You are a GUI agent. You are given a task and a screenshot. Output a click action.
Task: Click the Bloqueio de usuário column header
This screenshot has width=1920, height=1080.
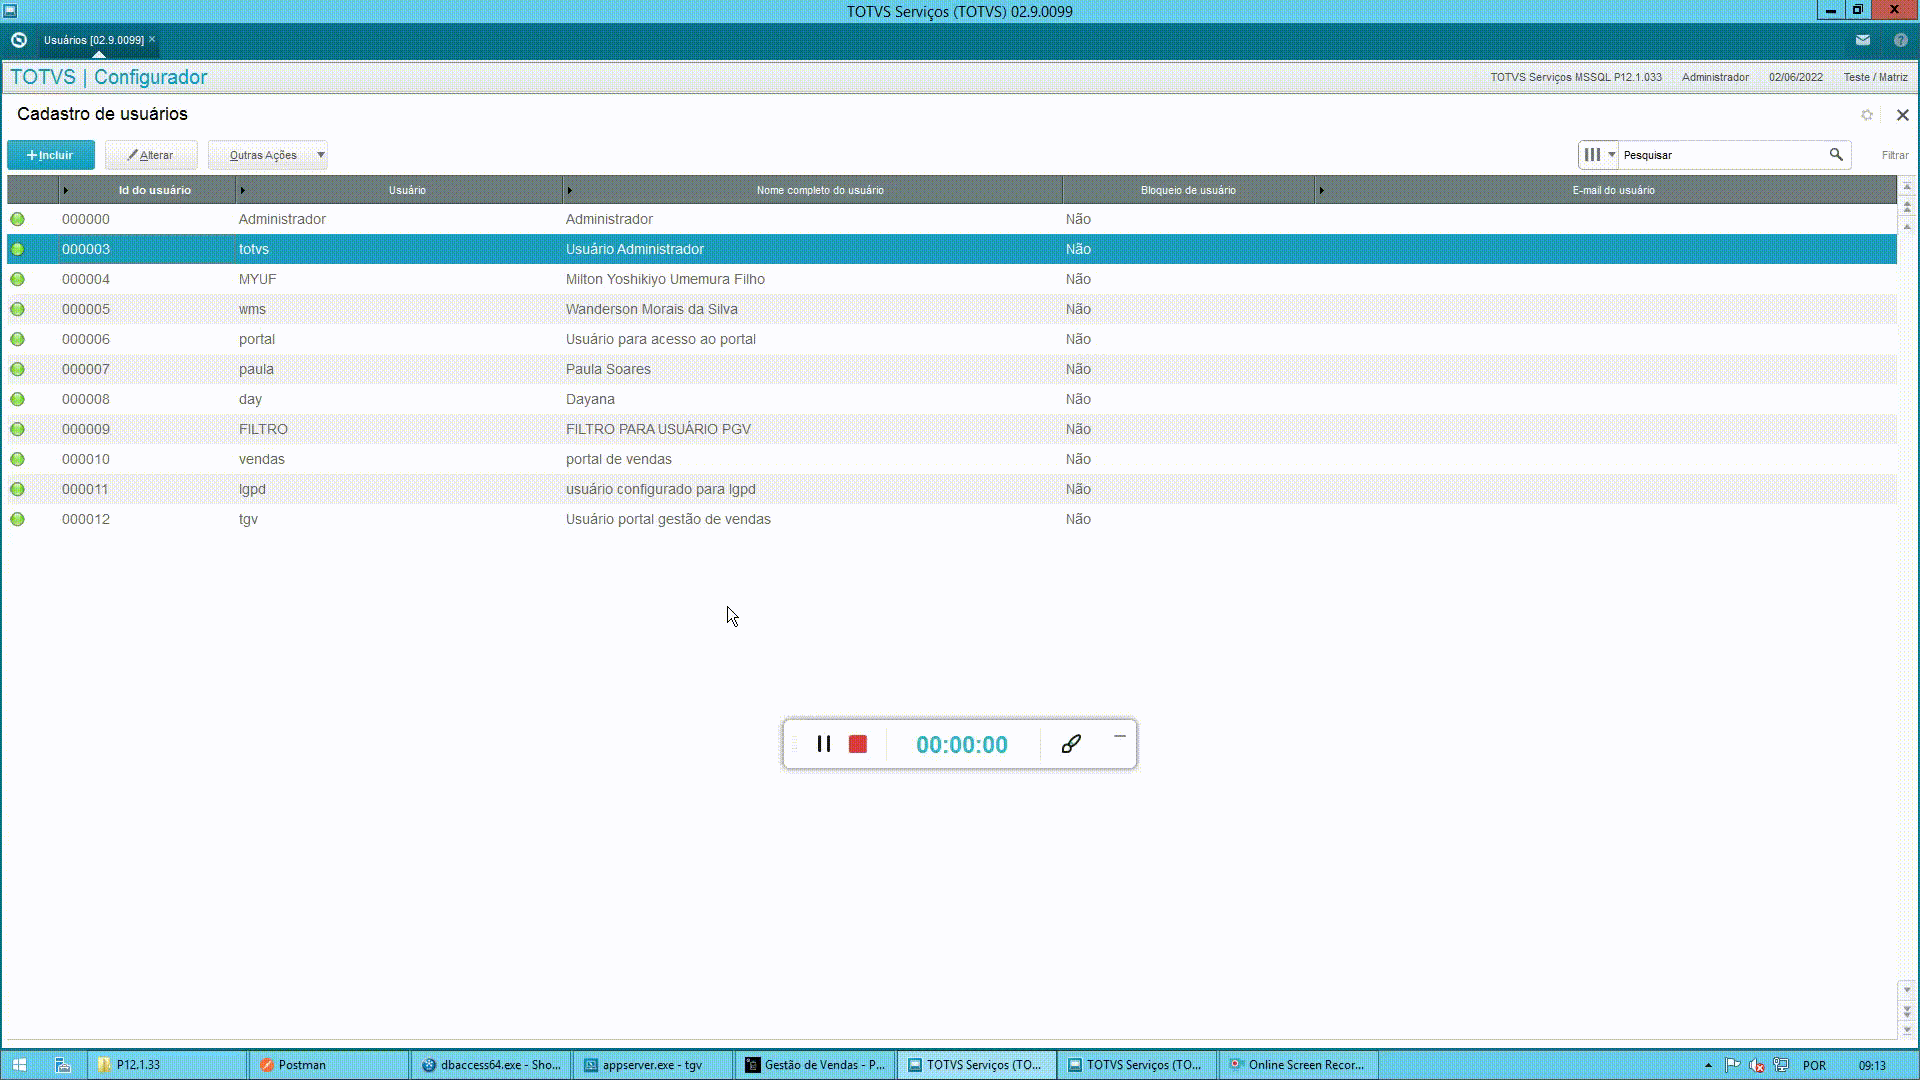tap(1188, 190)
